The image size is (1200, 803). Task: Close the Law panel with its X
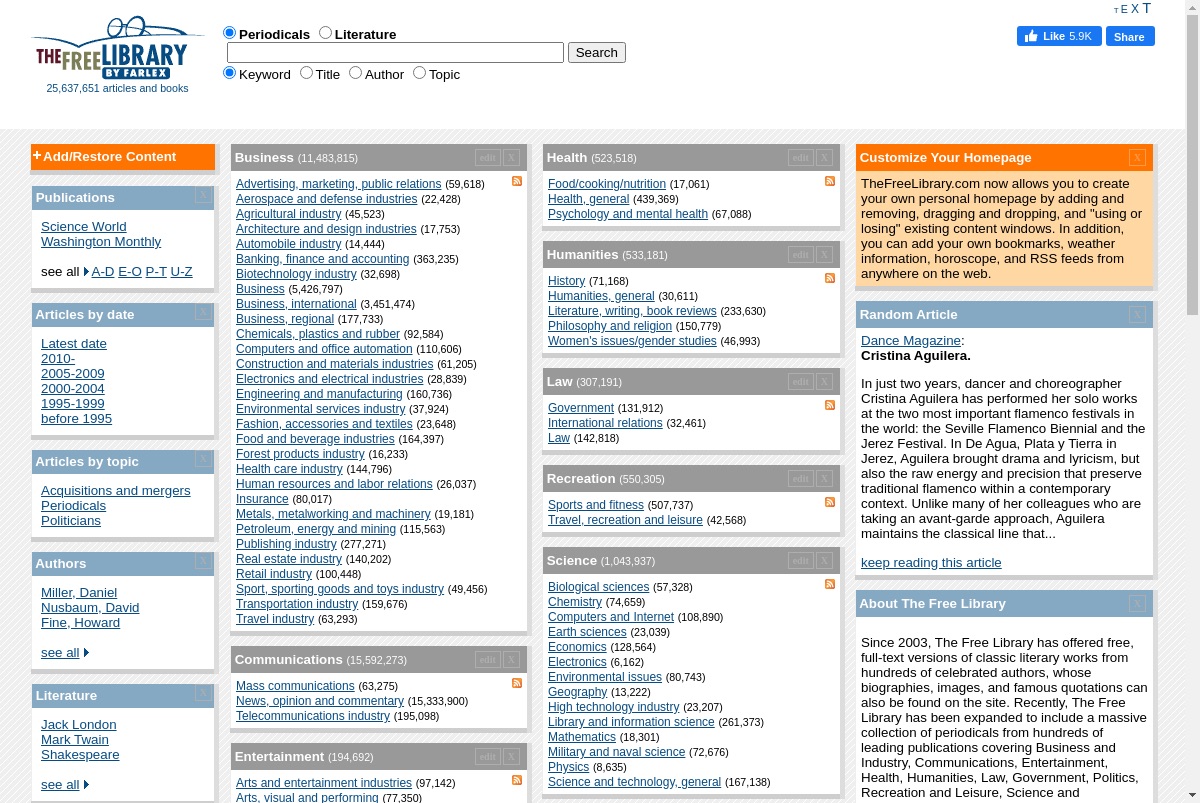coord(824,381)
